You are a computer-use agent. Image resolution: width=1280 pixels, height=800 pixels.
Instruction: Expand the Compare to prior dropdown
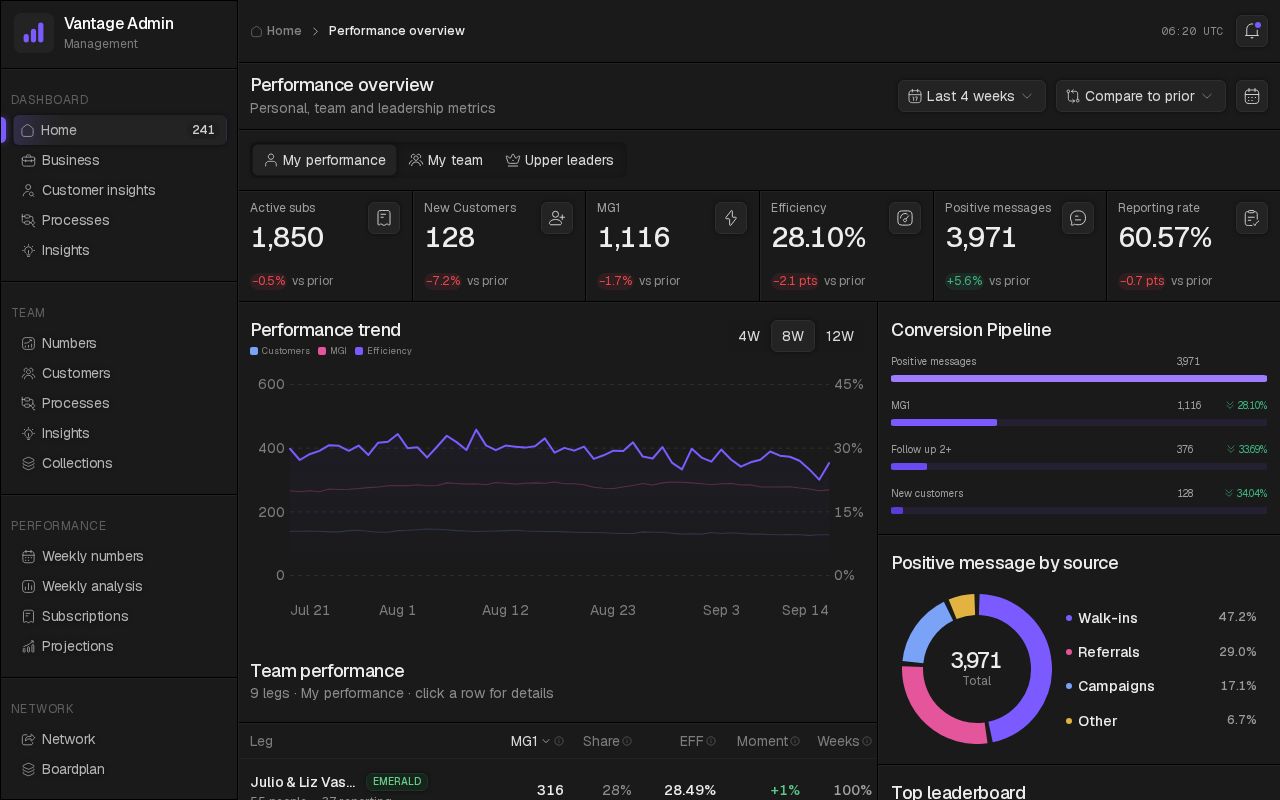click(x=1141, y=96)
